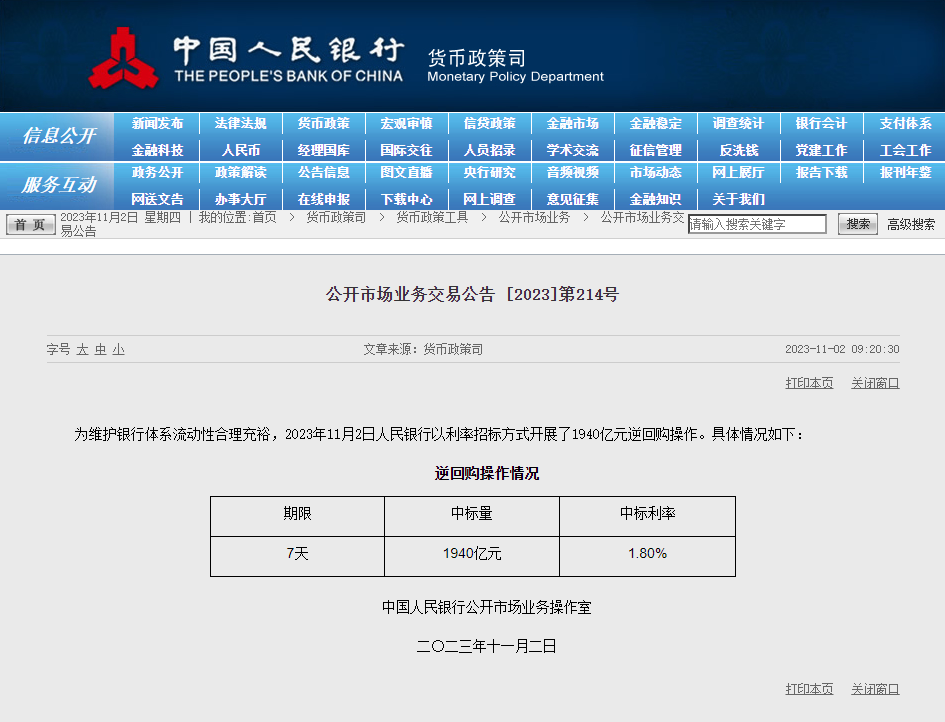Viewport: 945px width, 722px height.
Task: Open 法律法规 menu item
Action: [x=240, y=124]
